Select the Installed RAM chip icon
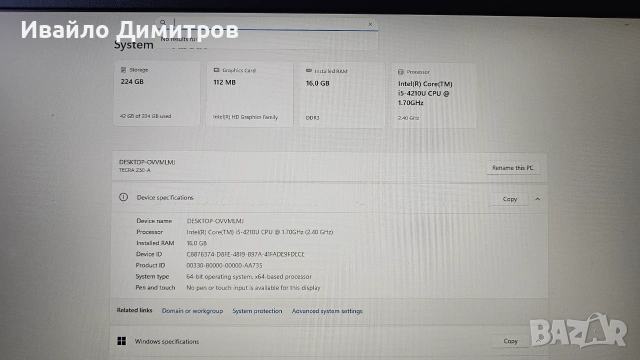The width and height of the screenshot is (640, 360). coord(309,71)
